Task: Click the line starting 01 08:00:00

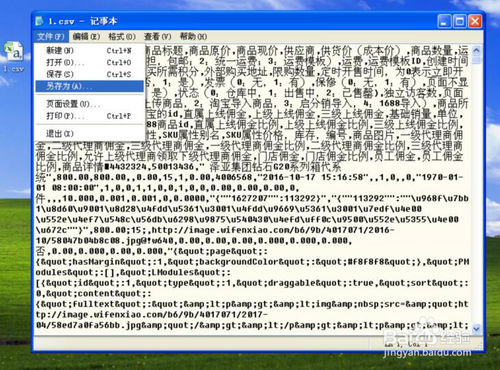Action: pyautogui.click(x=167, y=188)
